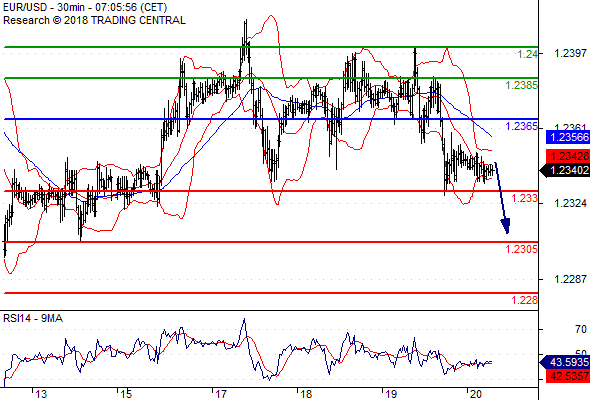Select the green 1.2385 resistance label
Viewport: 590px width, 400px height.
pyautogui.click(x=522, y=85)
